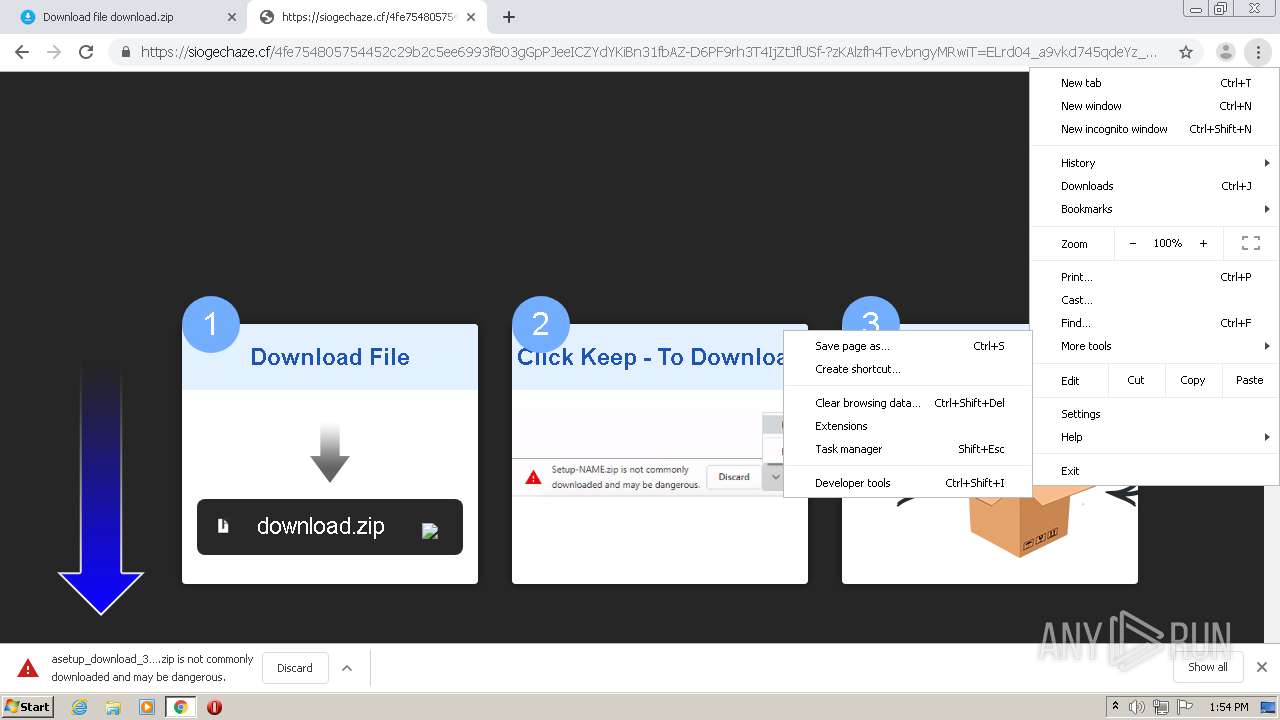Click 'Copy' in the Edit row
Viewport: 1280px width, 720px height.
1192,380
